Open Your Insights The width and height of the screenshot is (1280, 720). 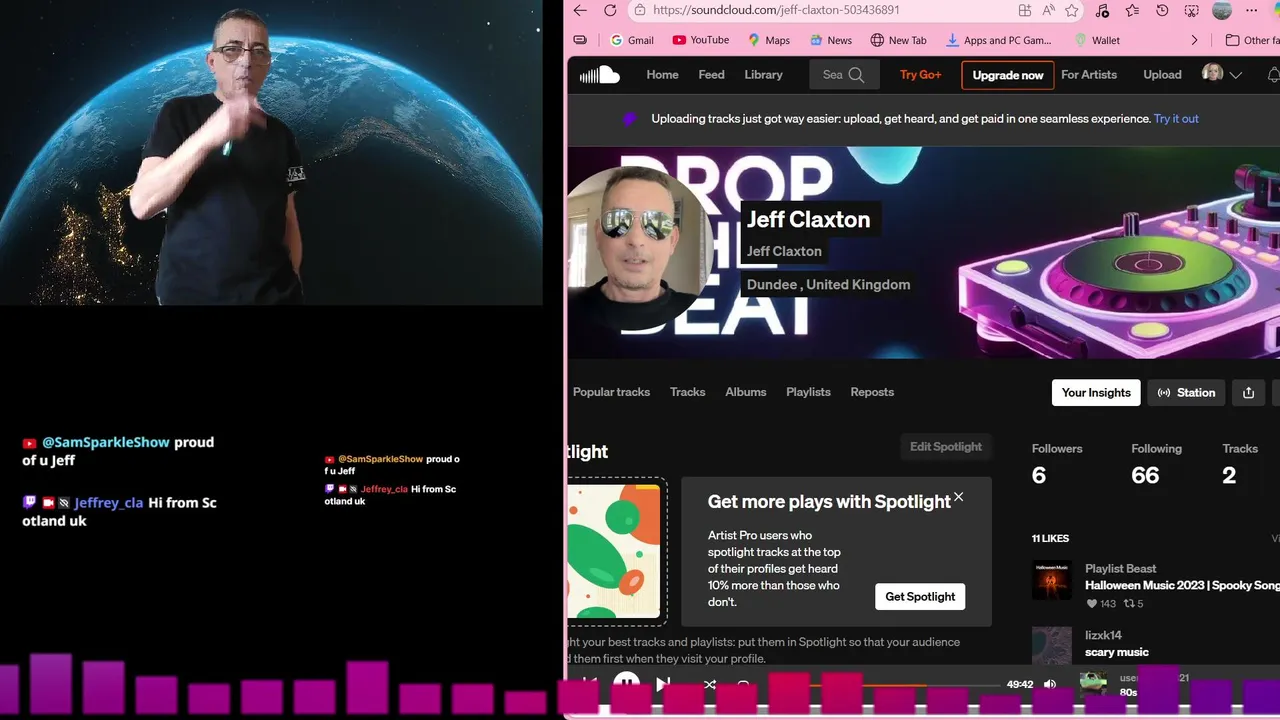(x=1096, y=393)
